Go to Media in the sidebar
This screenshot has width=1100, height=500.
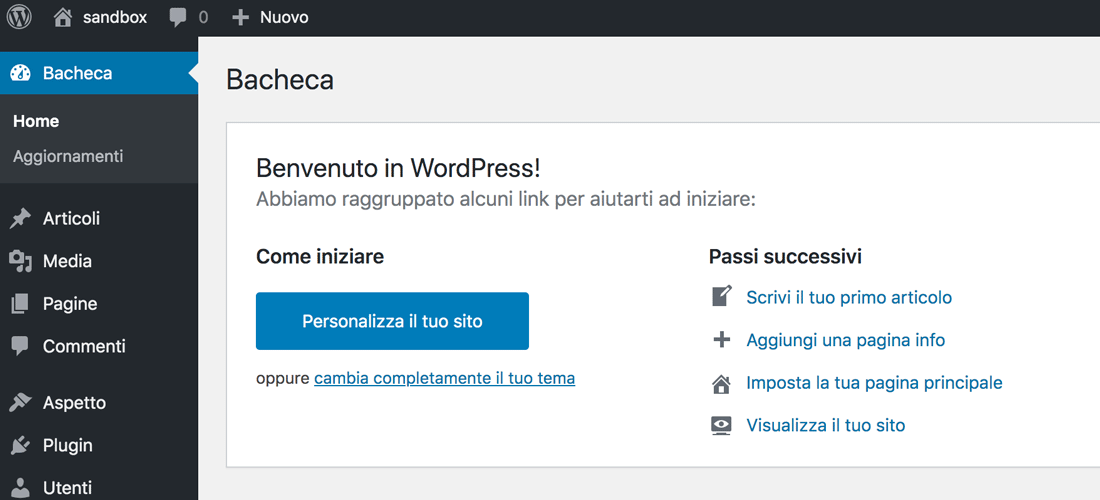point(67,262)
